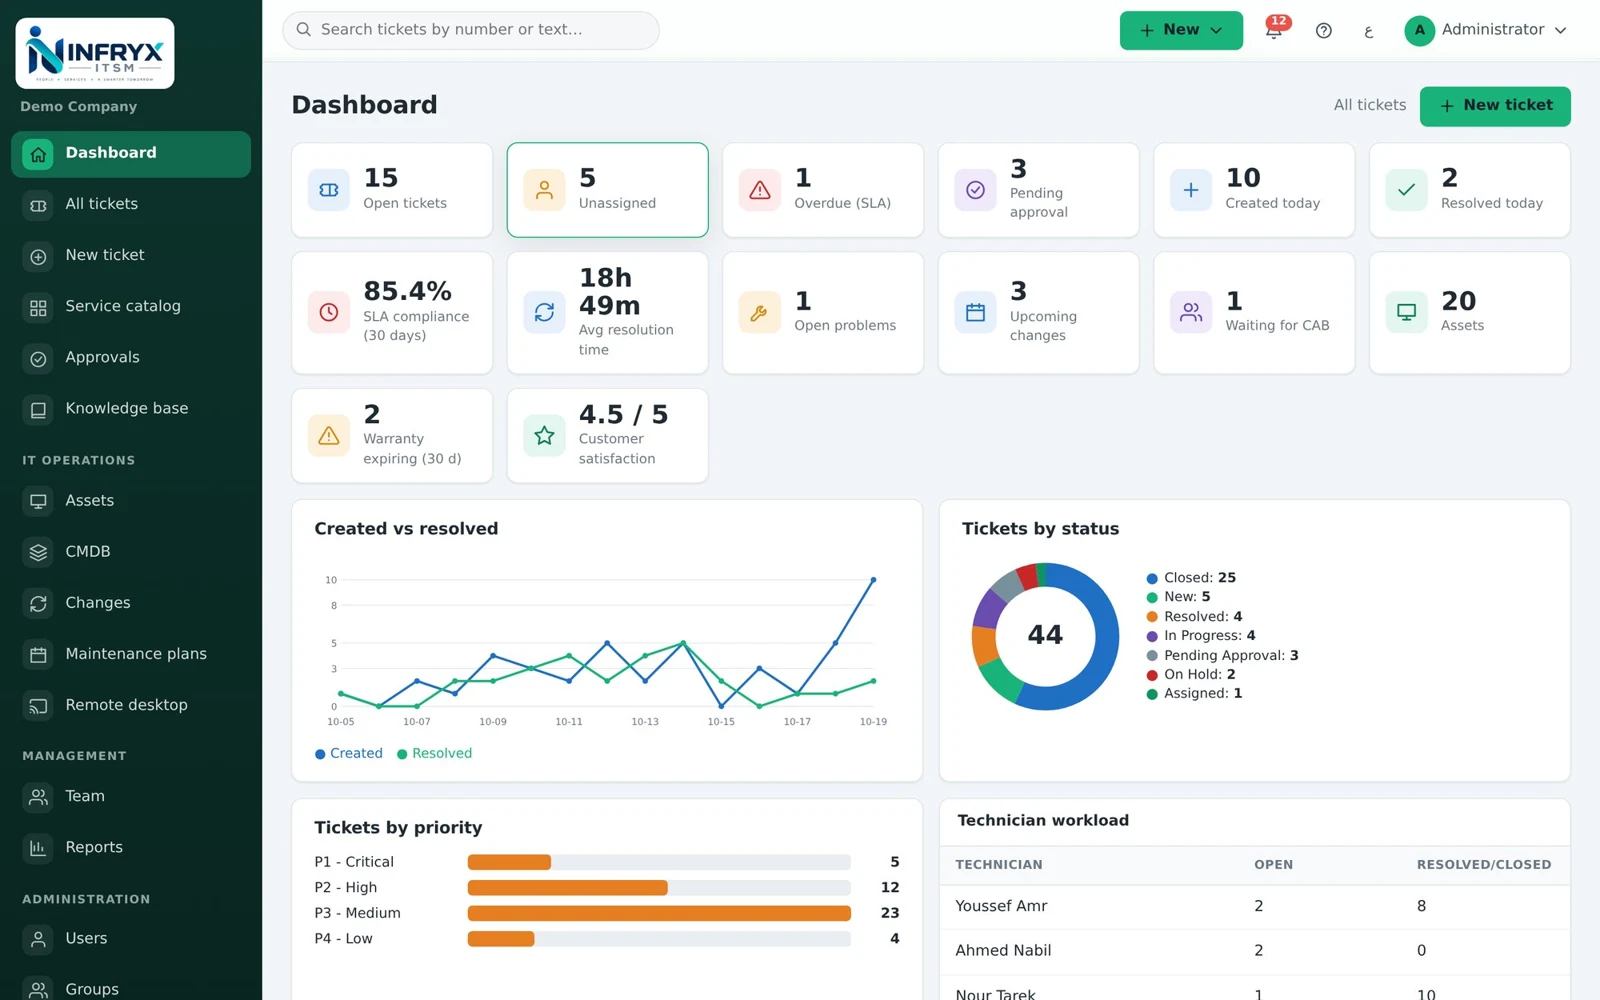Click the Remote desktop cast icon
The width and height of the screenshot is (1600, 1000).
click(38, 705)
